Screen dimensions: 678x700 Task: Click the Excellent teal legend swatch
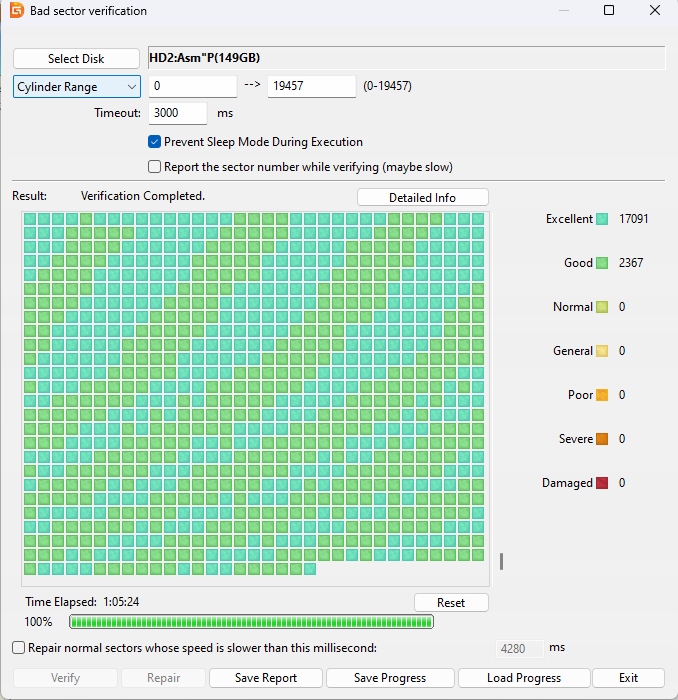click(602, 219)
